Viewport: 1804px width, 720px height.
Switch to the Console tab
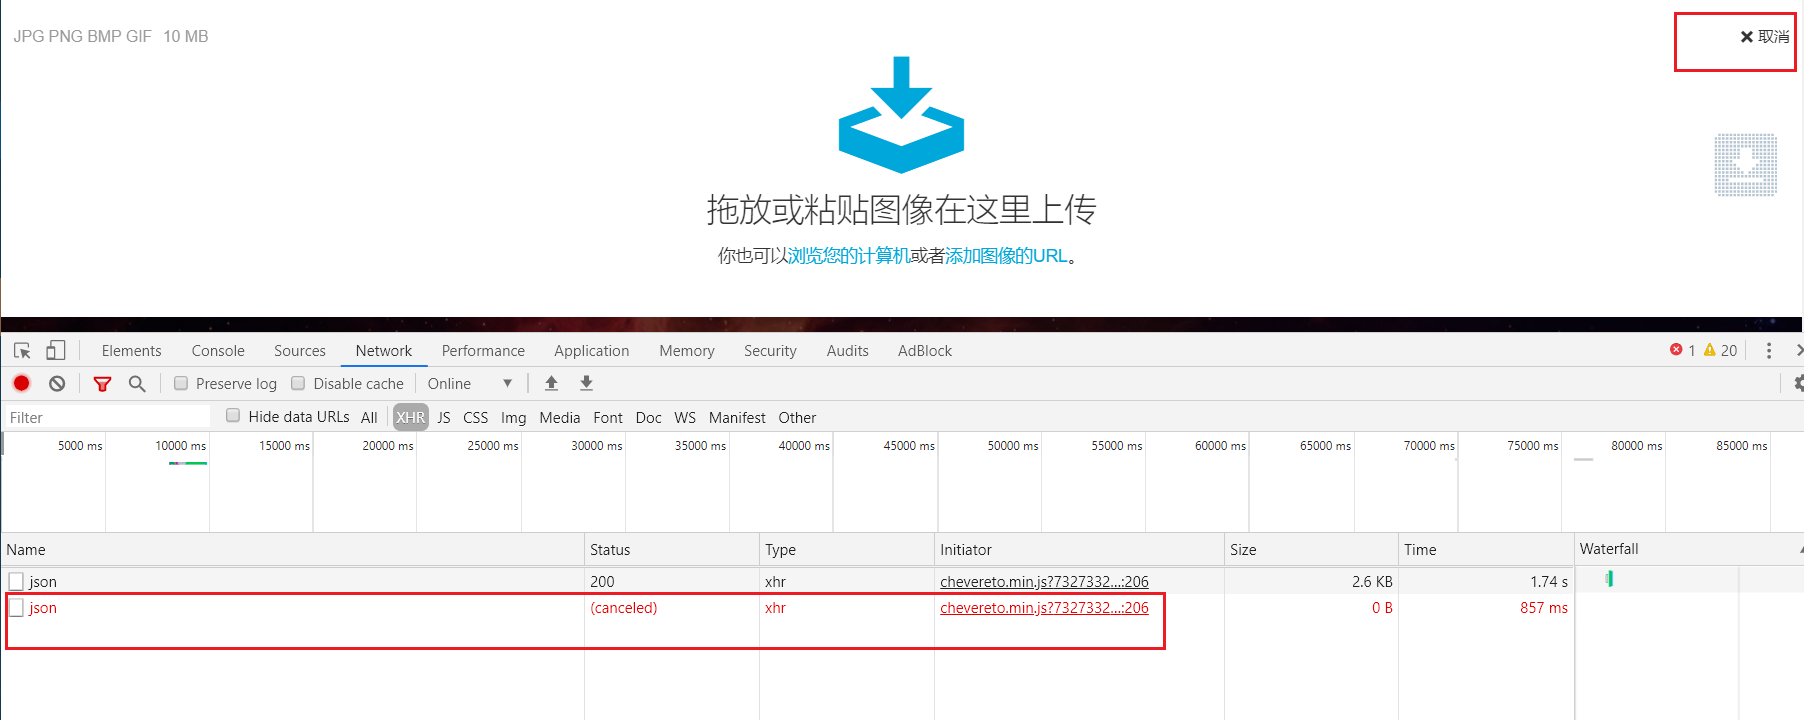pos(218,351)
